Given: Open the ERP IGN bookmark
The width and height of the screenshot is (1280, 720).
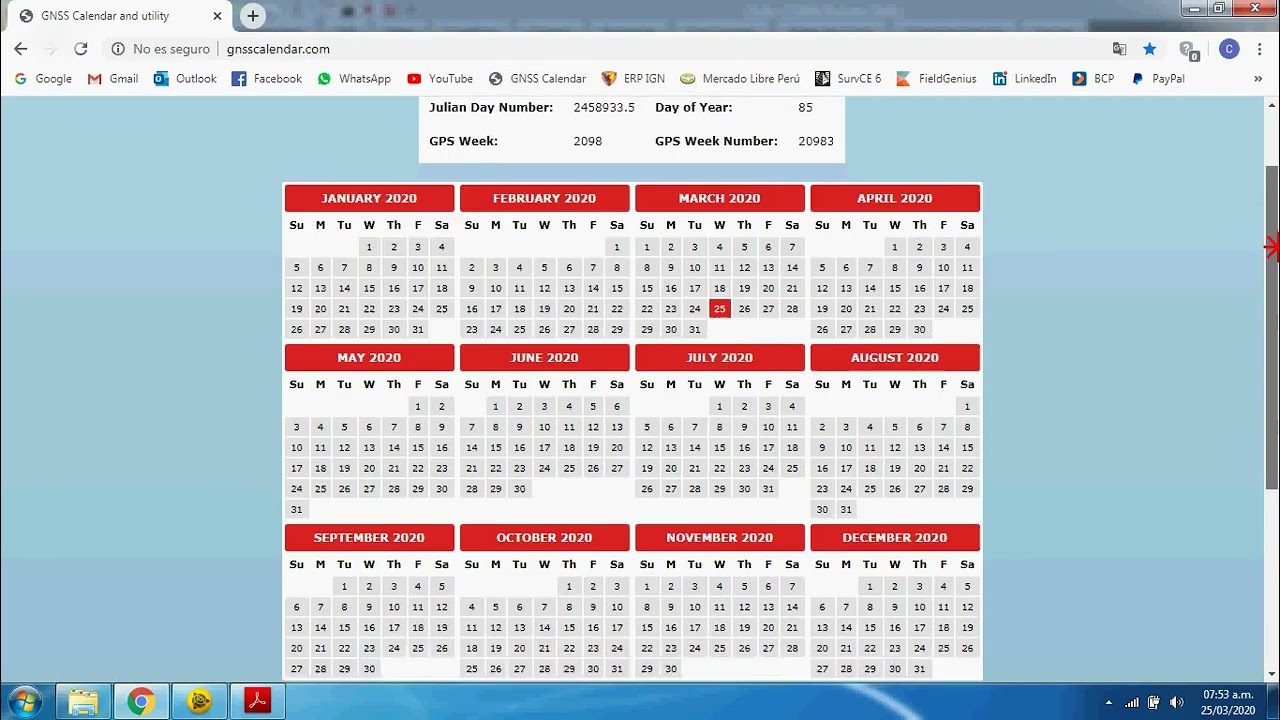Looking at the screenshot, I should coord(633,78).
